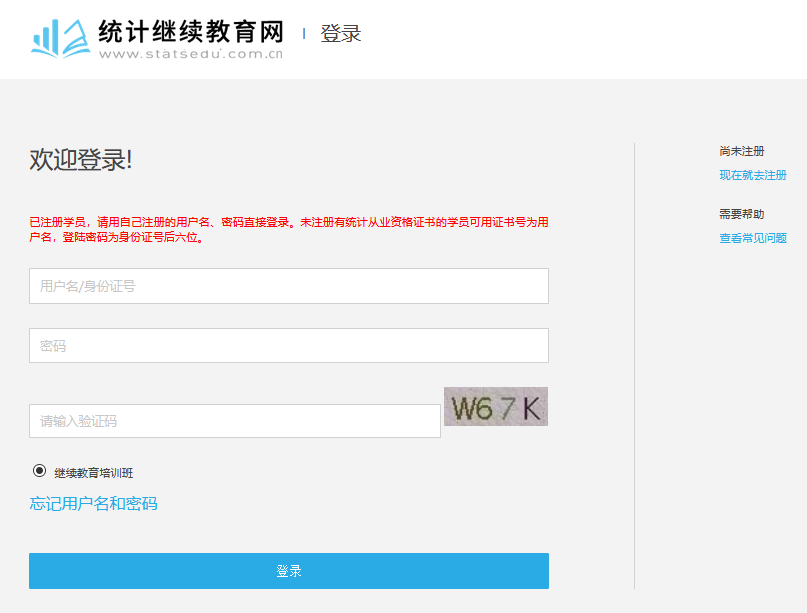The image size is (807, 613).
Task: Open the 查看常见问题 help link
Action: click(x=752, y=238)
